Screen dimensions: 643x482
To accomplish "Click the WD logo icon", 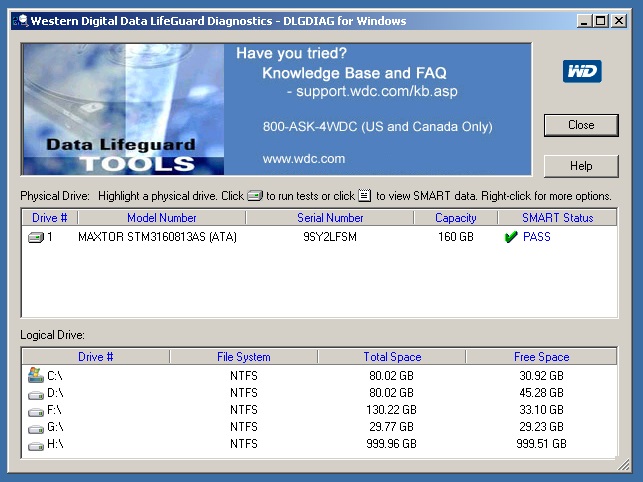I will 582,71.
